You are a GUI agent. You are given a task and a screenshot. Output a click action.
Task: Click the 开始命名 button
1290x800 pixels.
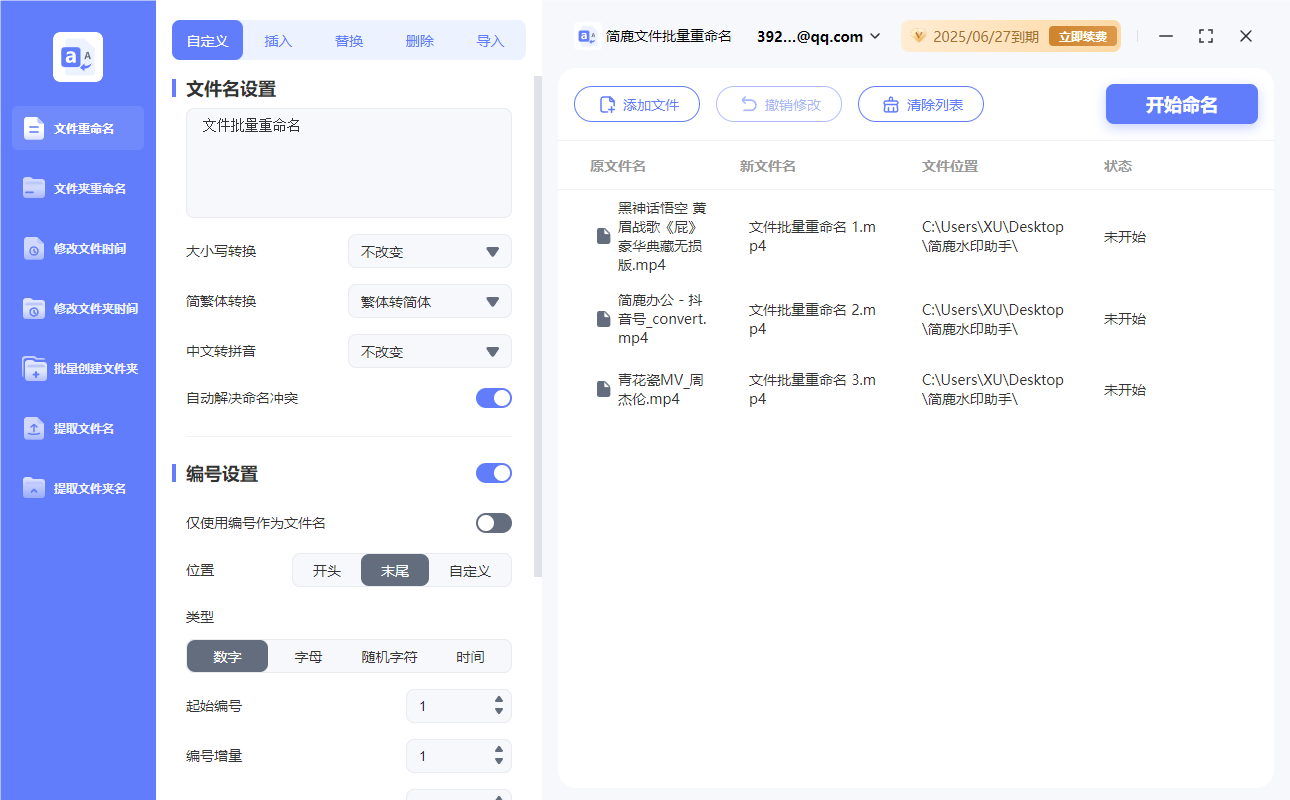pos(1181,103)
